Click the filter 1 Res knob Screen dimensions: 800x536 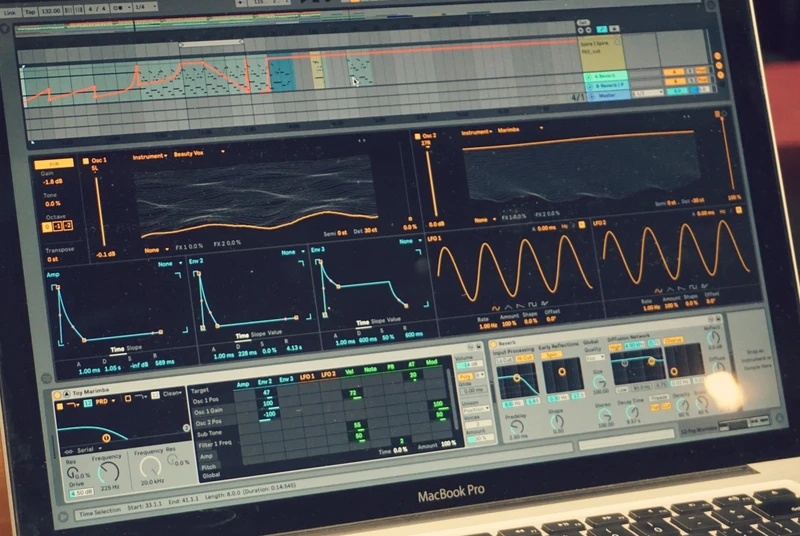[x=72, y=473]
